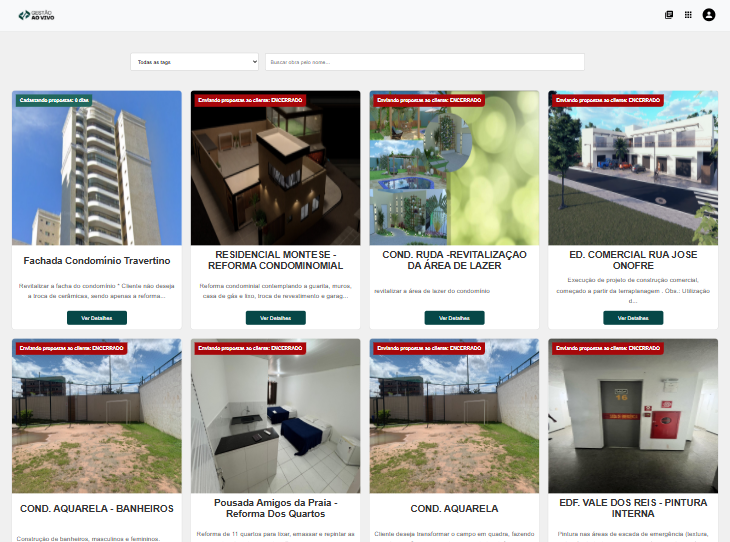Open the library icon in header
The height and width of the screenshot is (542, 730).
point(669,15)
